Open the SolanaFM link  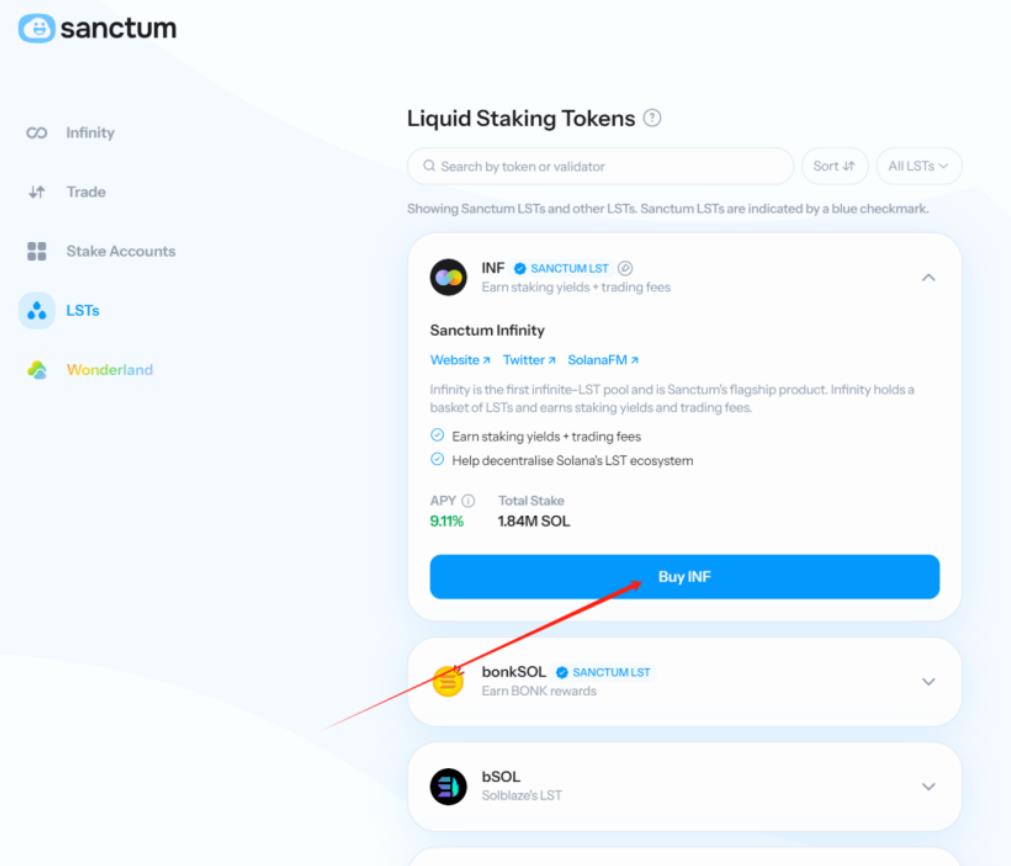[603, 360]
